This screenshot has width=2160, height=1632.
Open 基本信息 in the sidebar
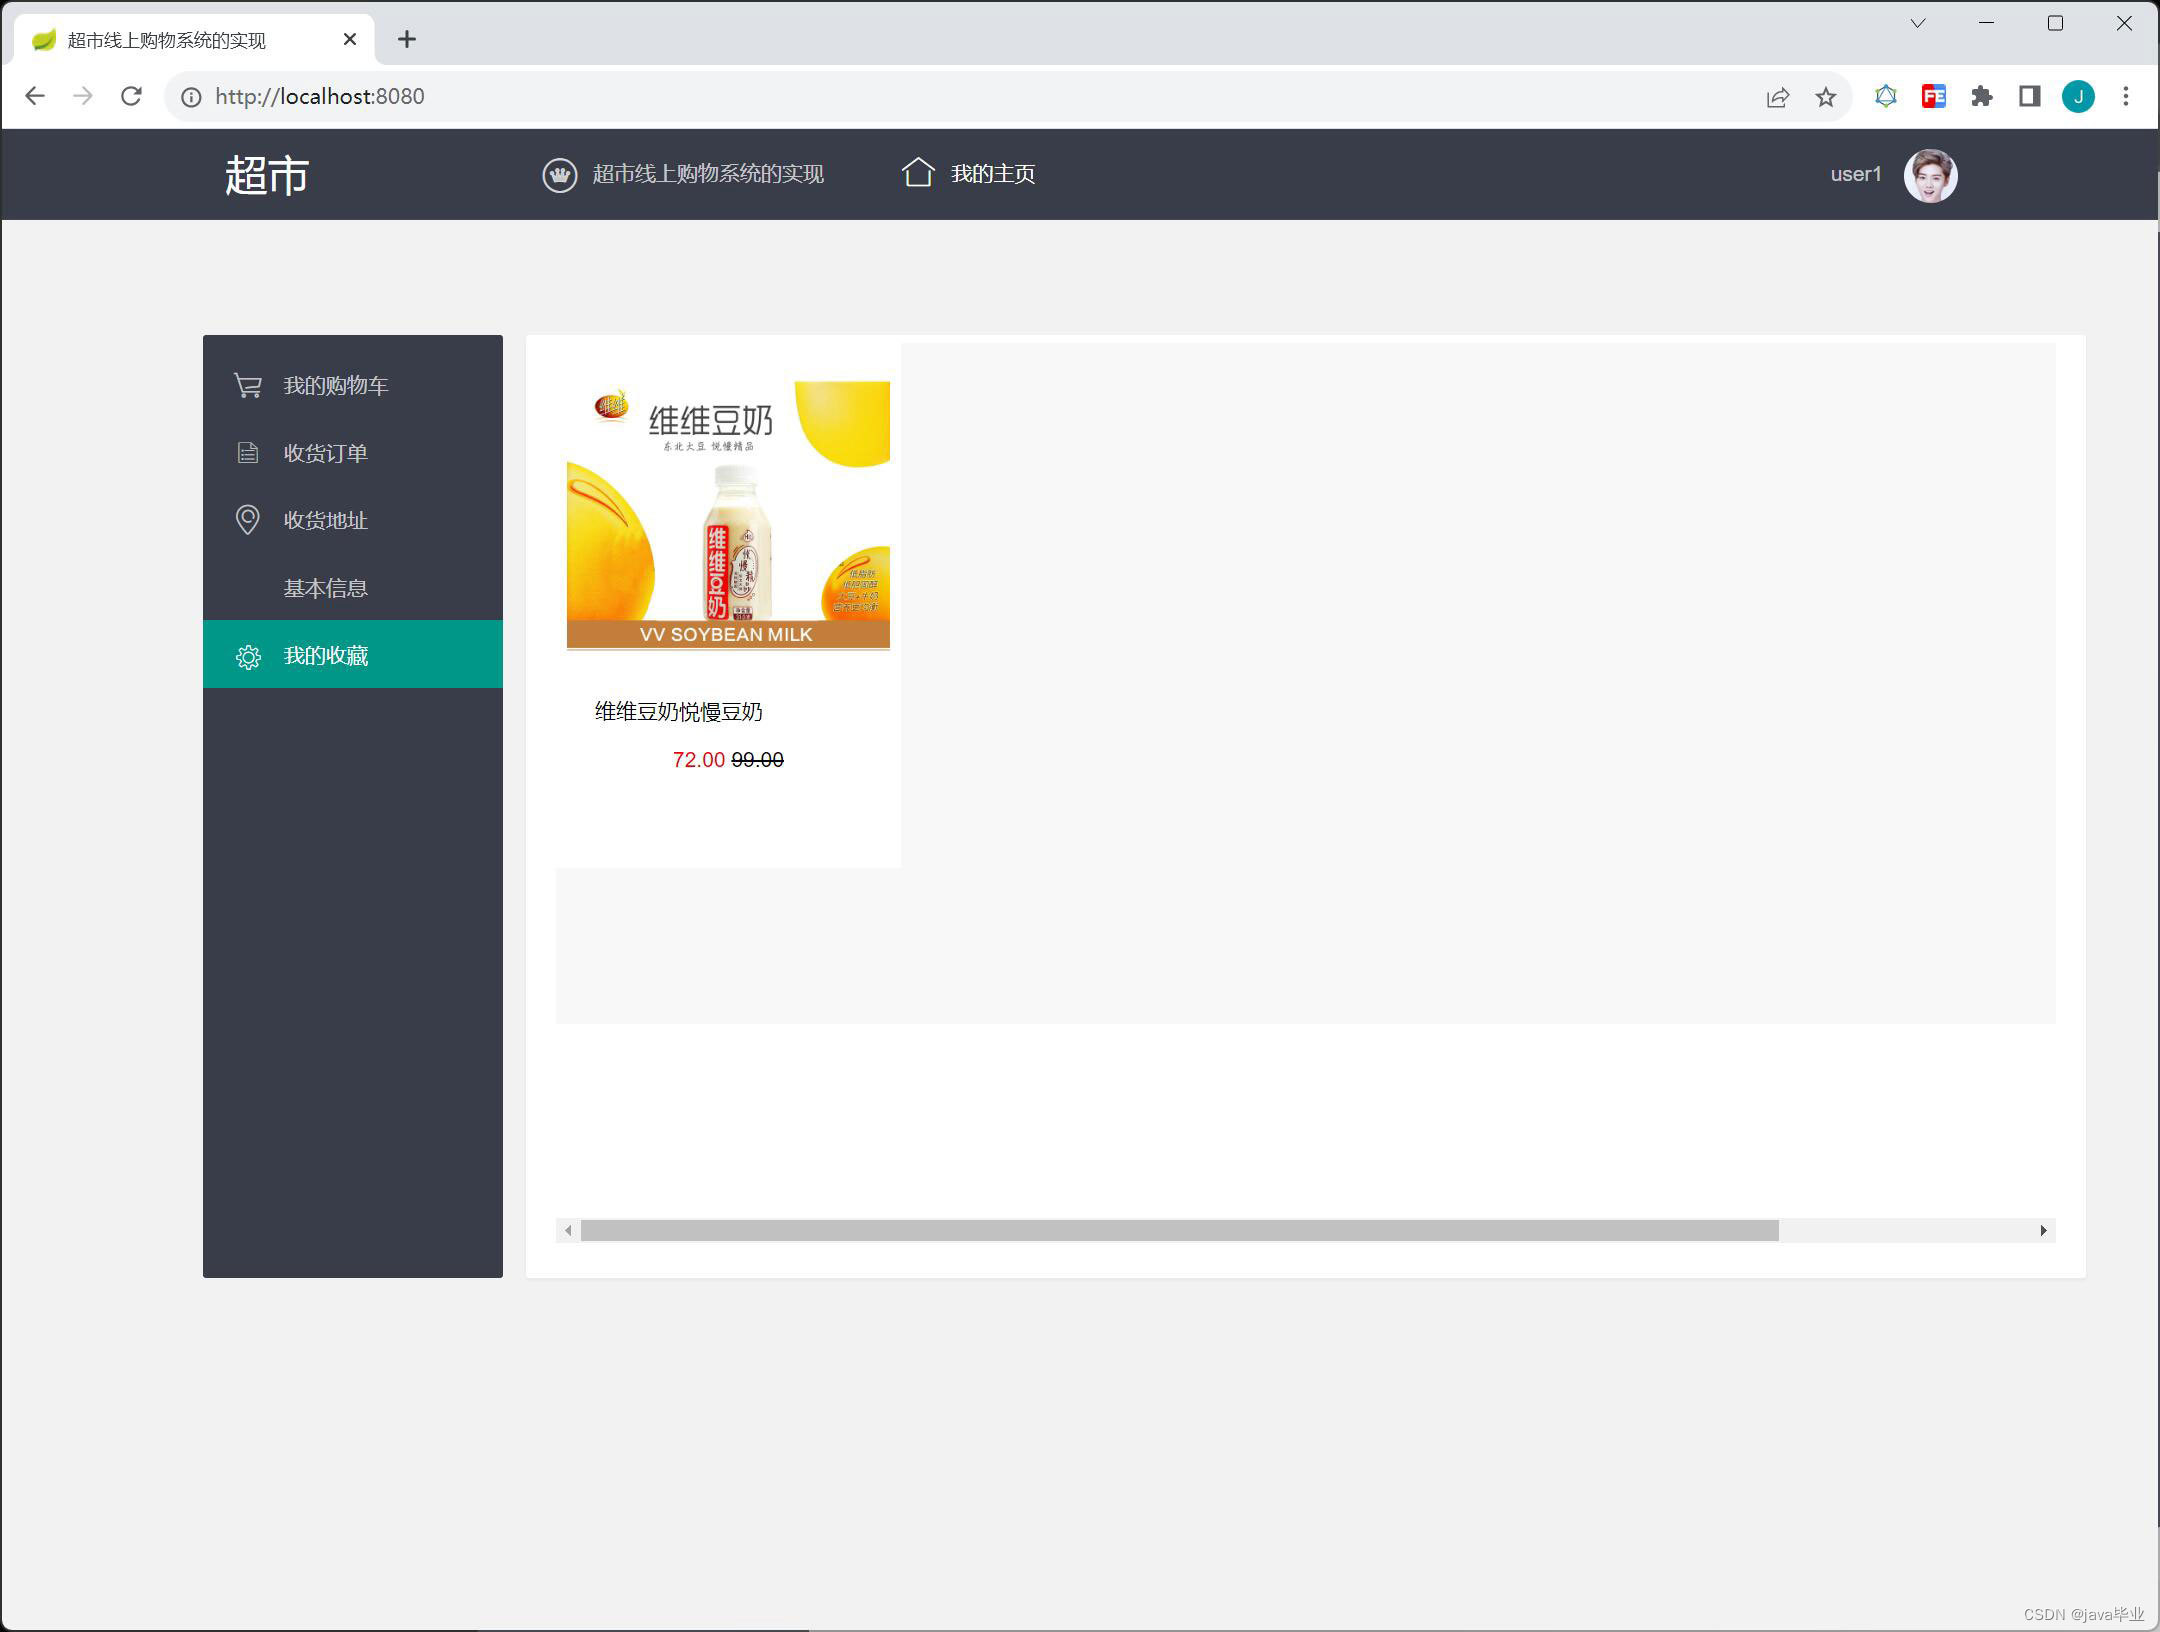click(353, 588)
